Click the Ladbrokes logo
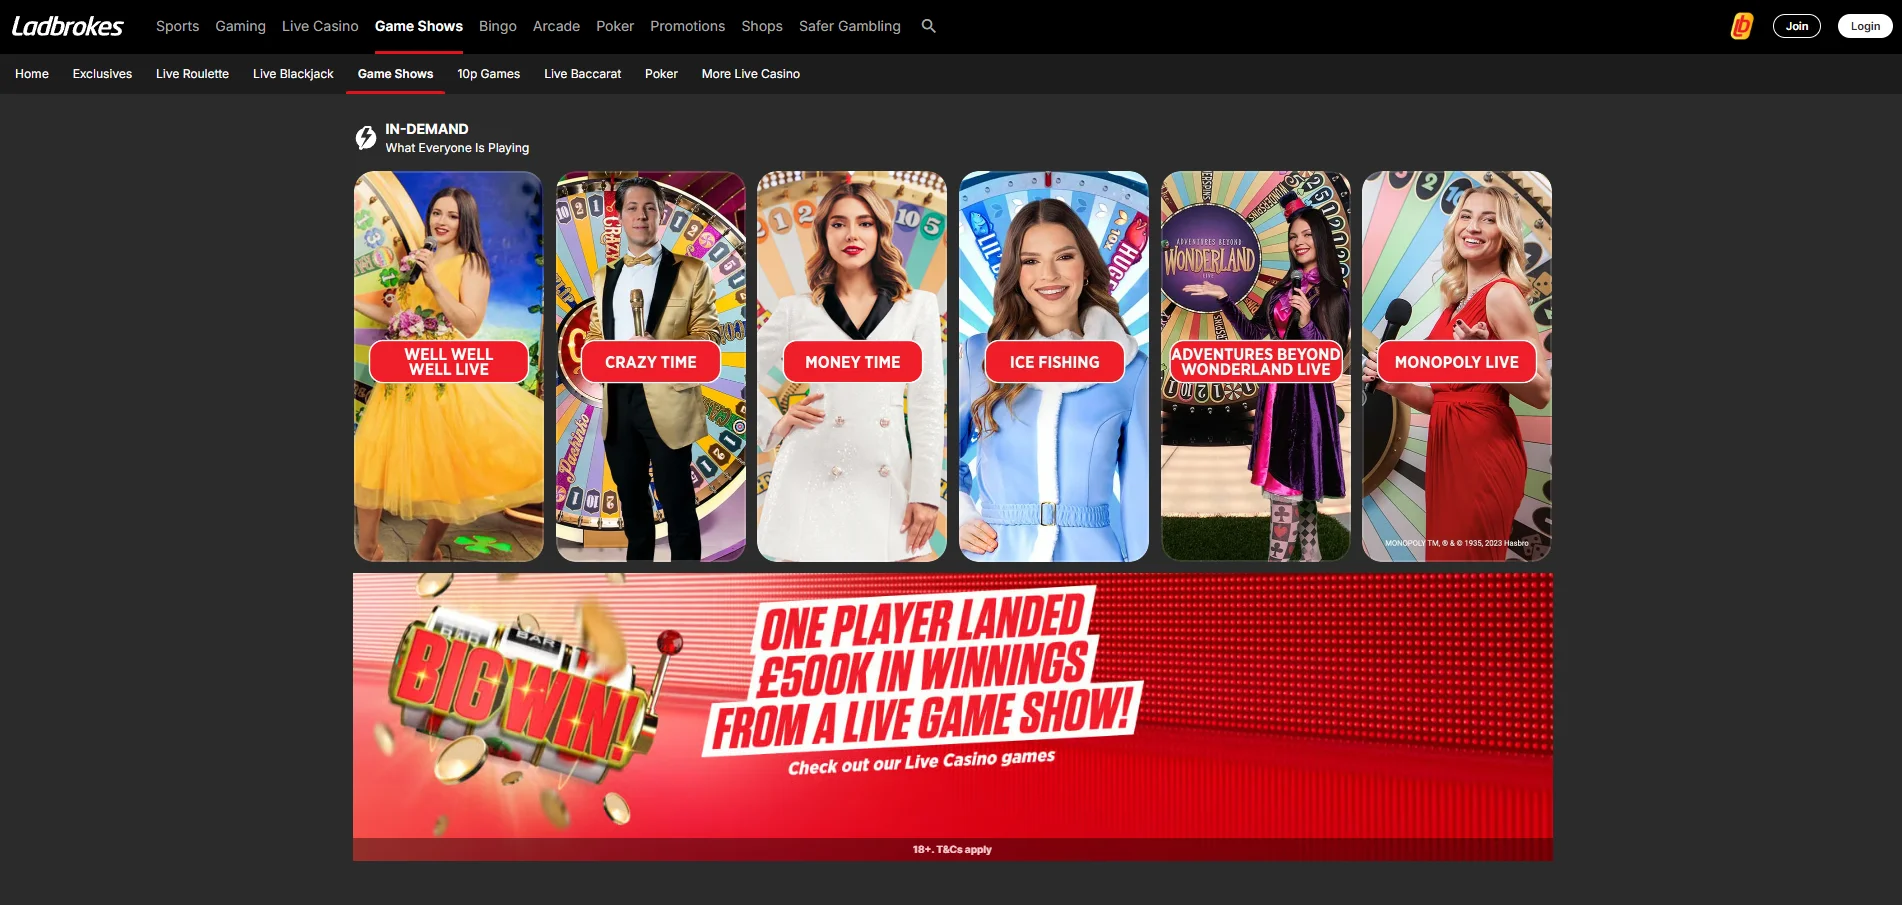This screenshot has width=1902, height=905. (68, 26)
